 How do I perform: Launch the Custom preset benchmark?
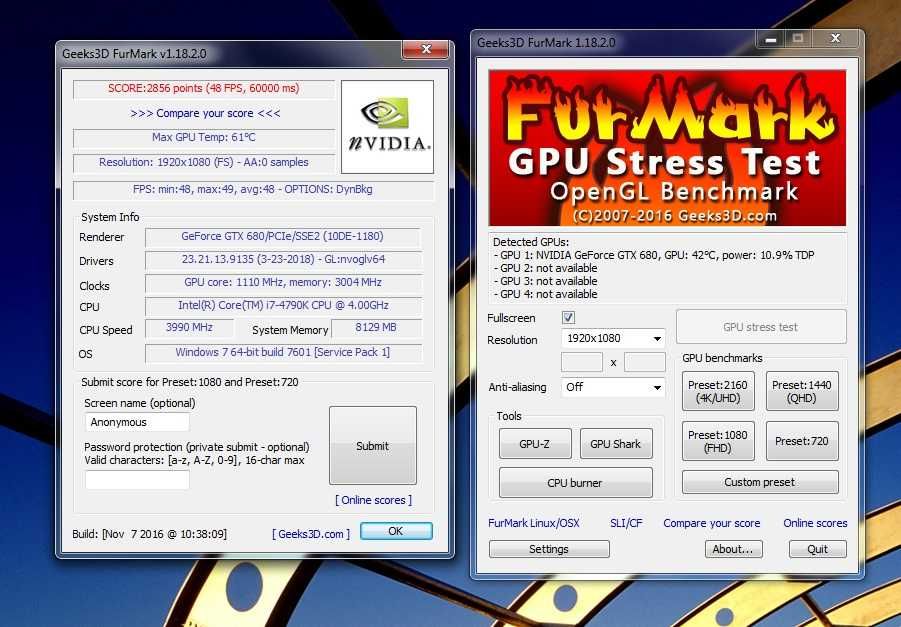760,482
